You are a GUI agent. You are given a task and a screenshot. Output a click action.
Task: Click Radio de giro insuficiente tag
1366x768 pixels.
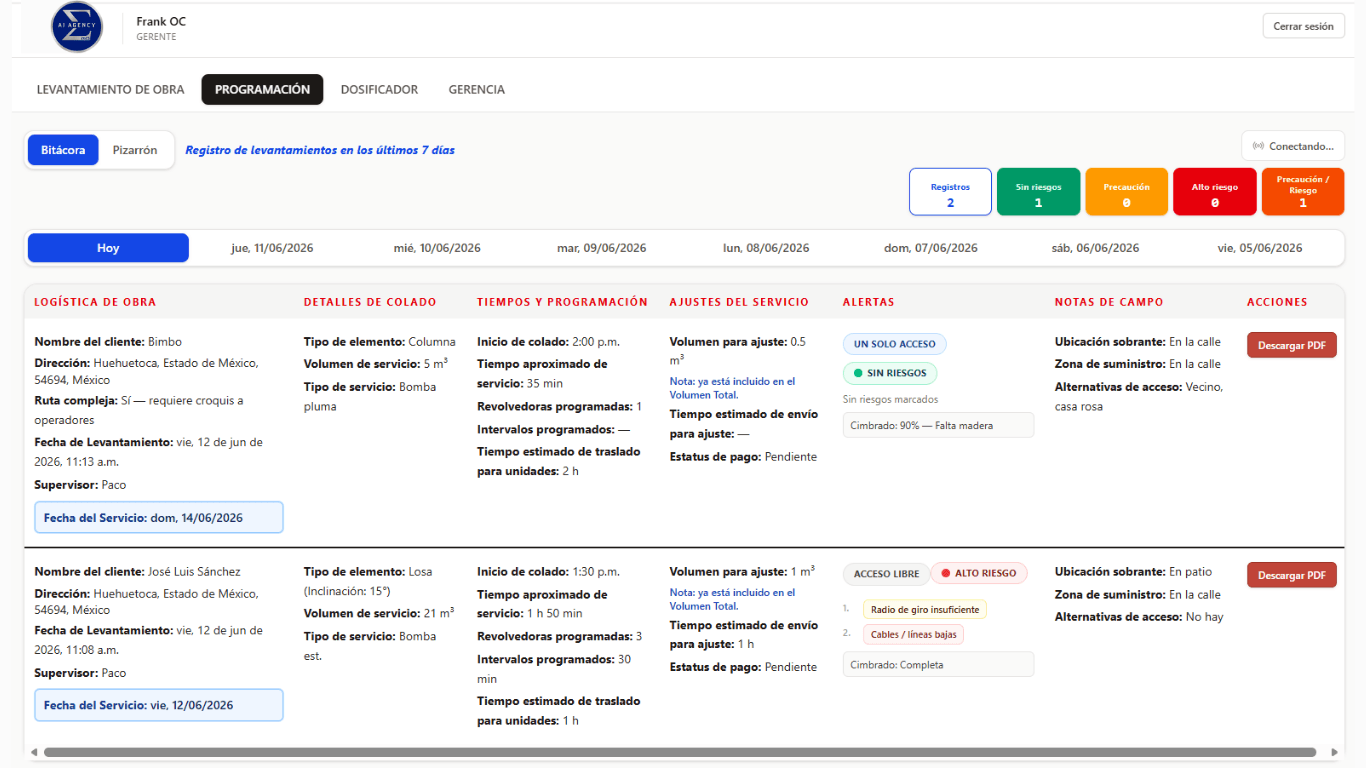(x=925, y=609)
